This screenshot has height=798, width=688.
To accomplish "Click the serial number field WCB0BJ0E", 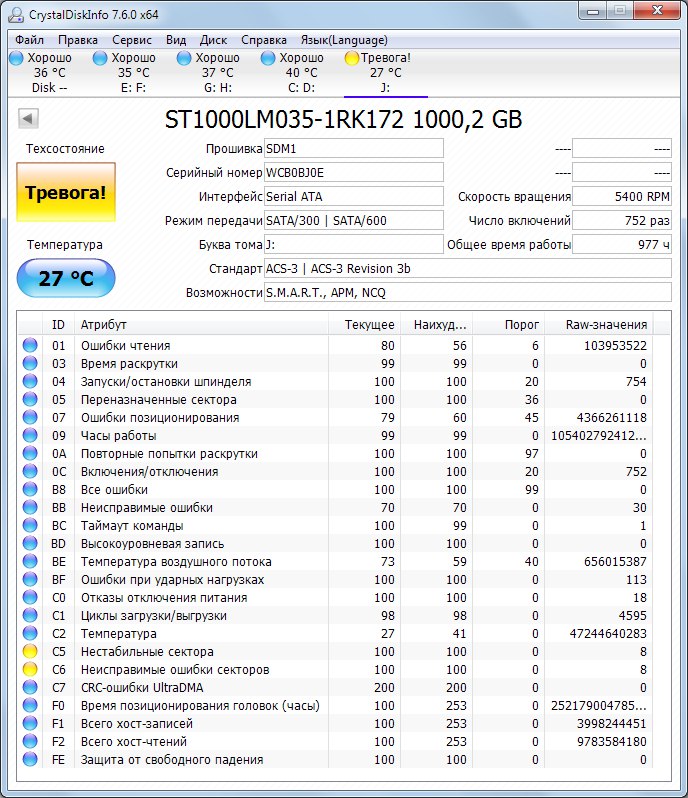I will (x=354, y=173).
